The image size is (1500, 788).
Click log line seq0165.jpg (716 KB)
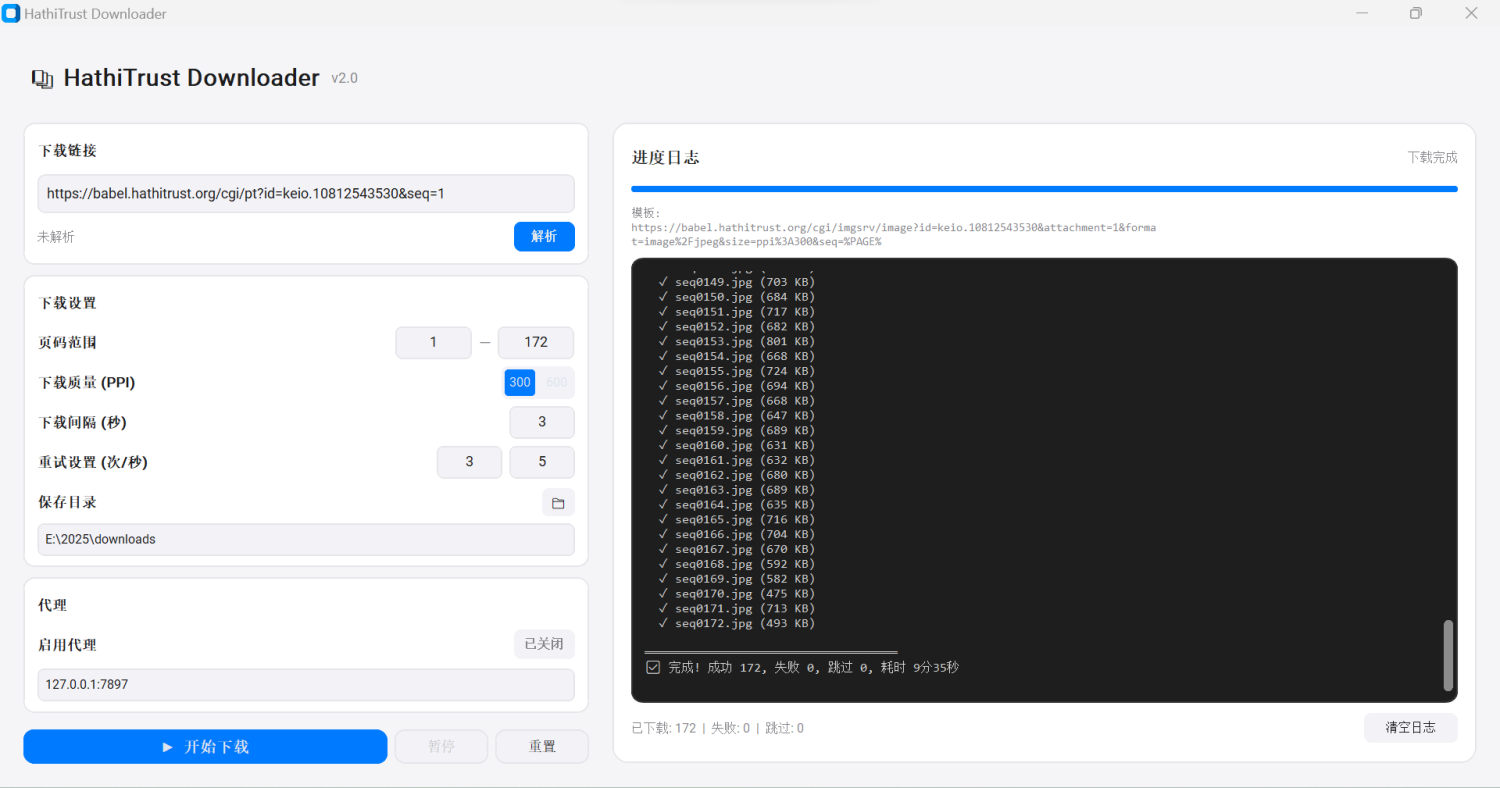[x=737, y=520]
